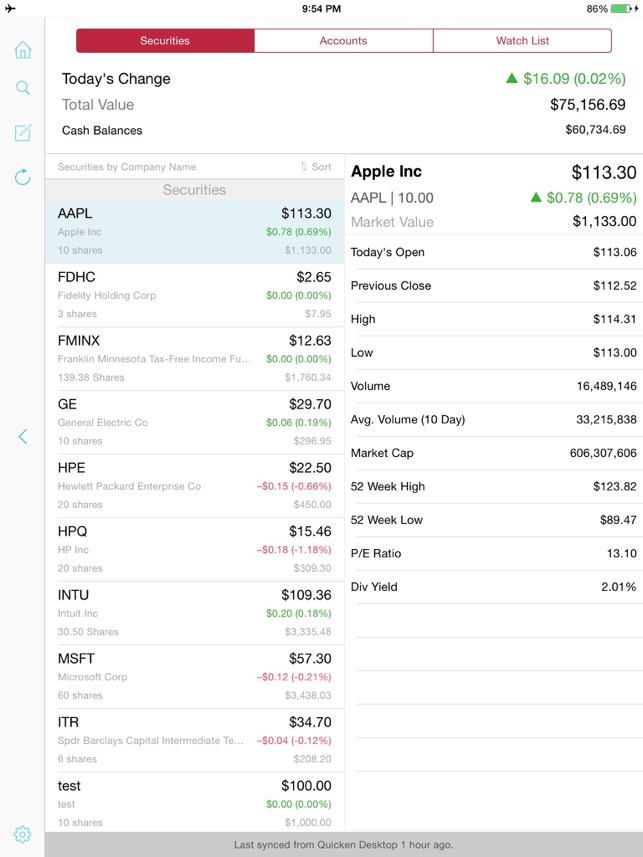Choose the MSFT Microsoft Corp row
The width and height of the screenshot is (643, 857).
(x=194, y=676)
